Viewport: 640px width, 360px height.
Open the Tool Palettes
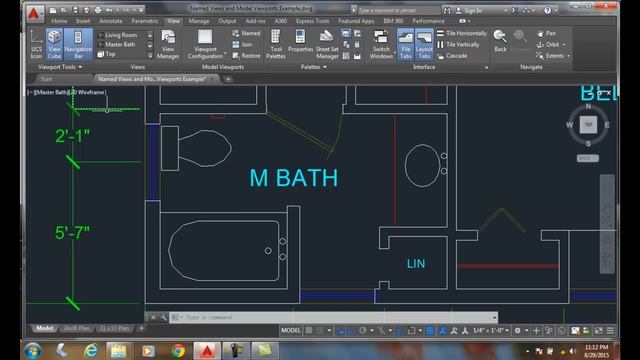point(276,44)
